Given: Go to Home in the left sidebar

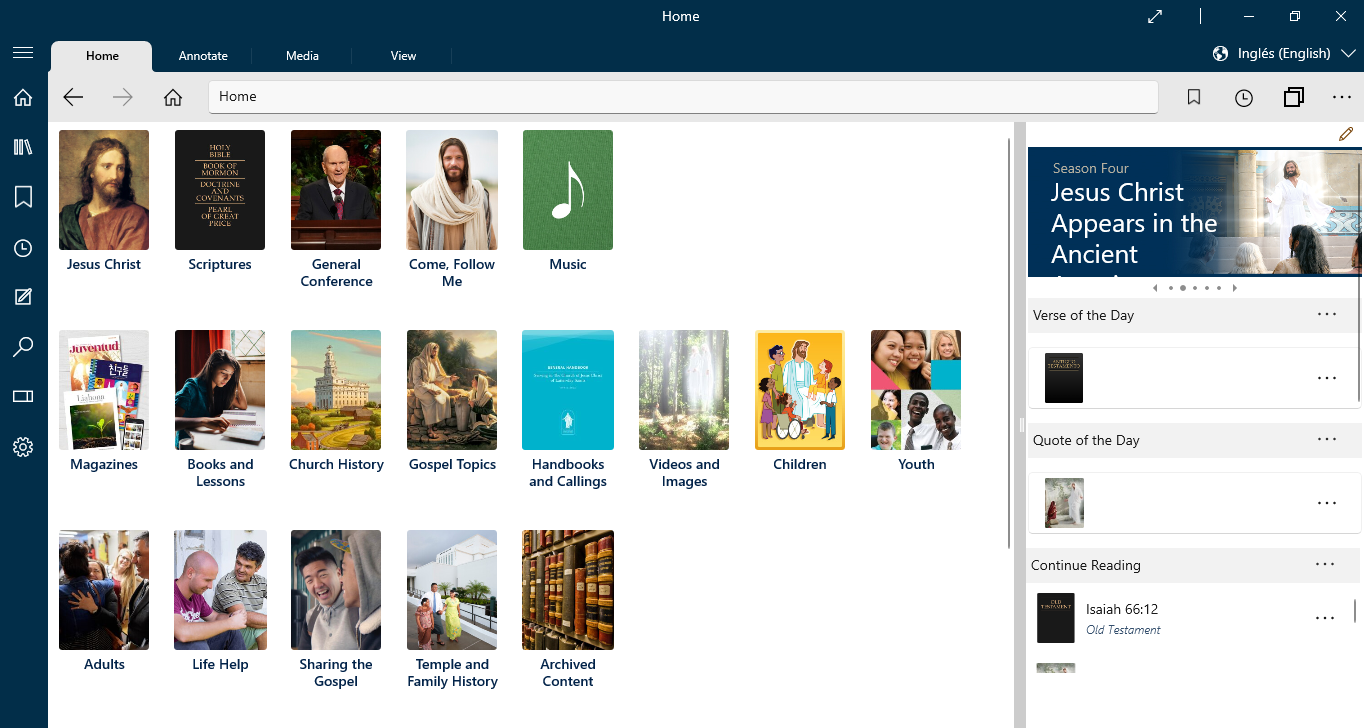Looking at the screenshot, I should pyautogui.click(x=23, y=97).
